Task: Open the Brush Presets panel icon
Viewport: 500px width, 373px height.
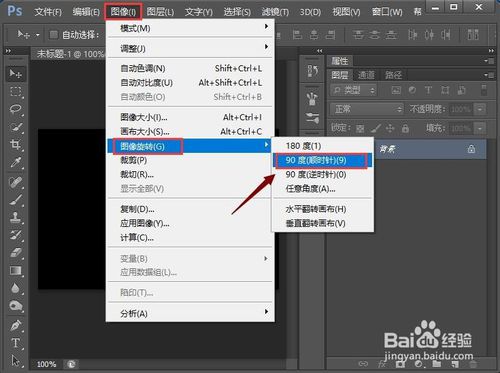Action: tap(312, 99)
